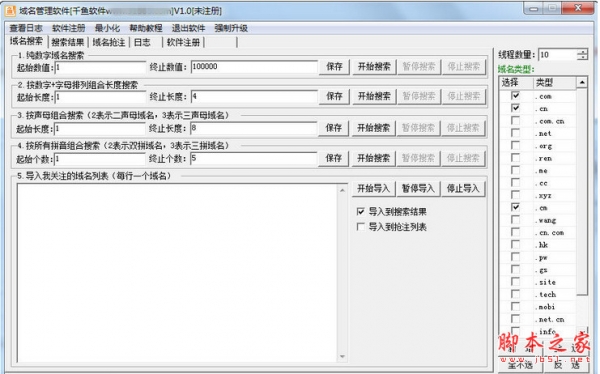Check the 导入到抢注列表 checkbox
Screen dimensions: 600x374
click(x=360, y=227)
